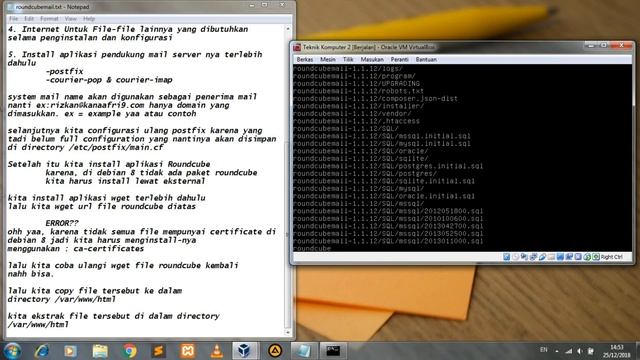Click the EN language indicator on taskbar

pyautogui.click(x=544, y=350)
